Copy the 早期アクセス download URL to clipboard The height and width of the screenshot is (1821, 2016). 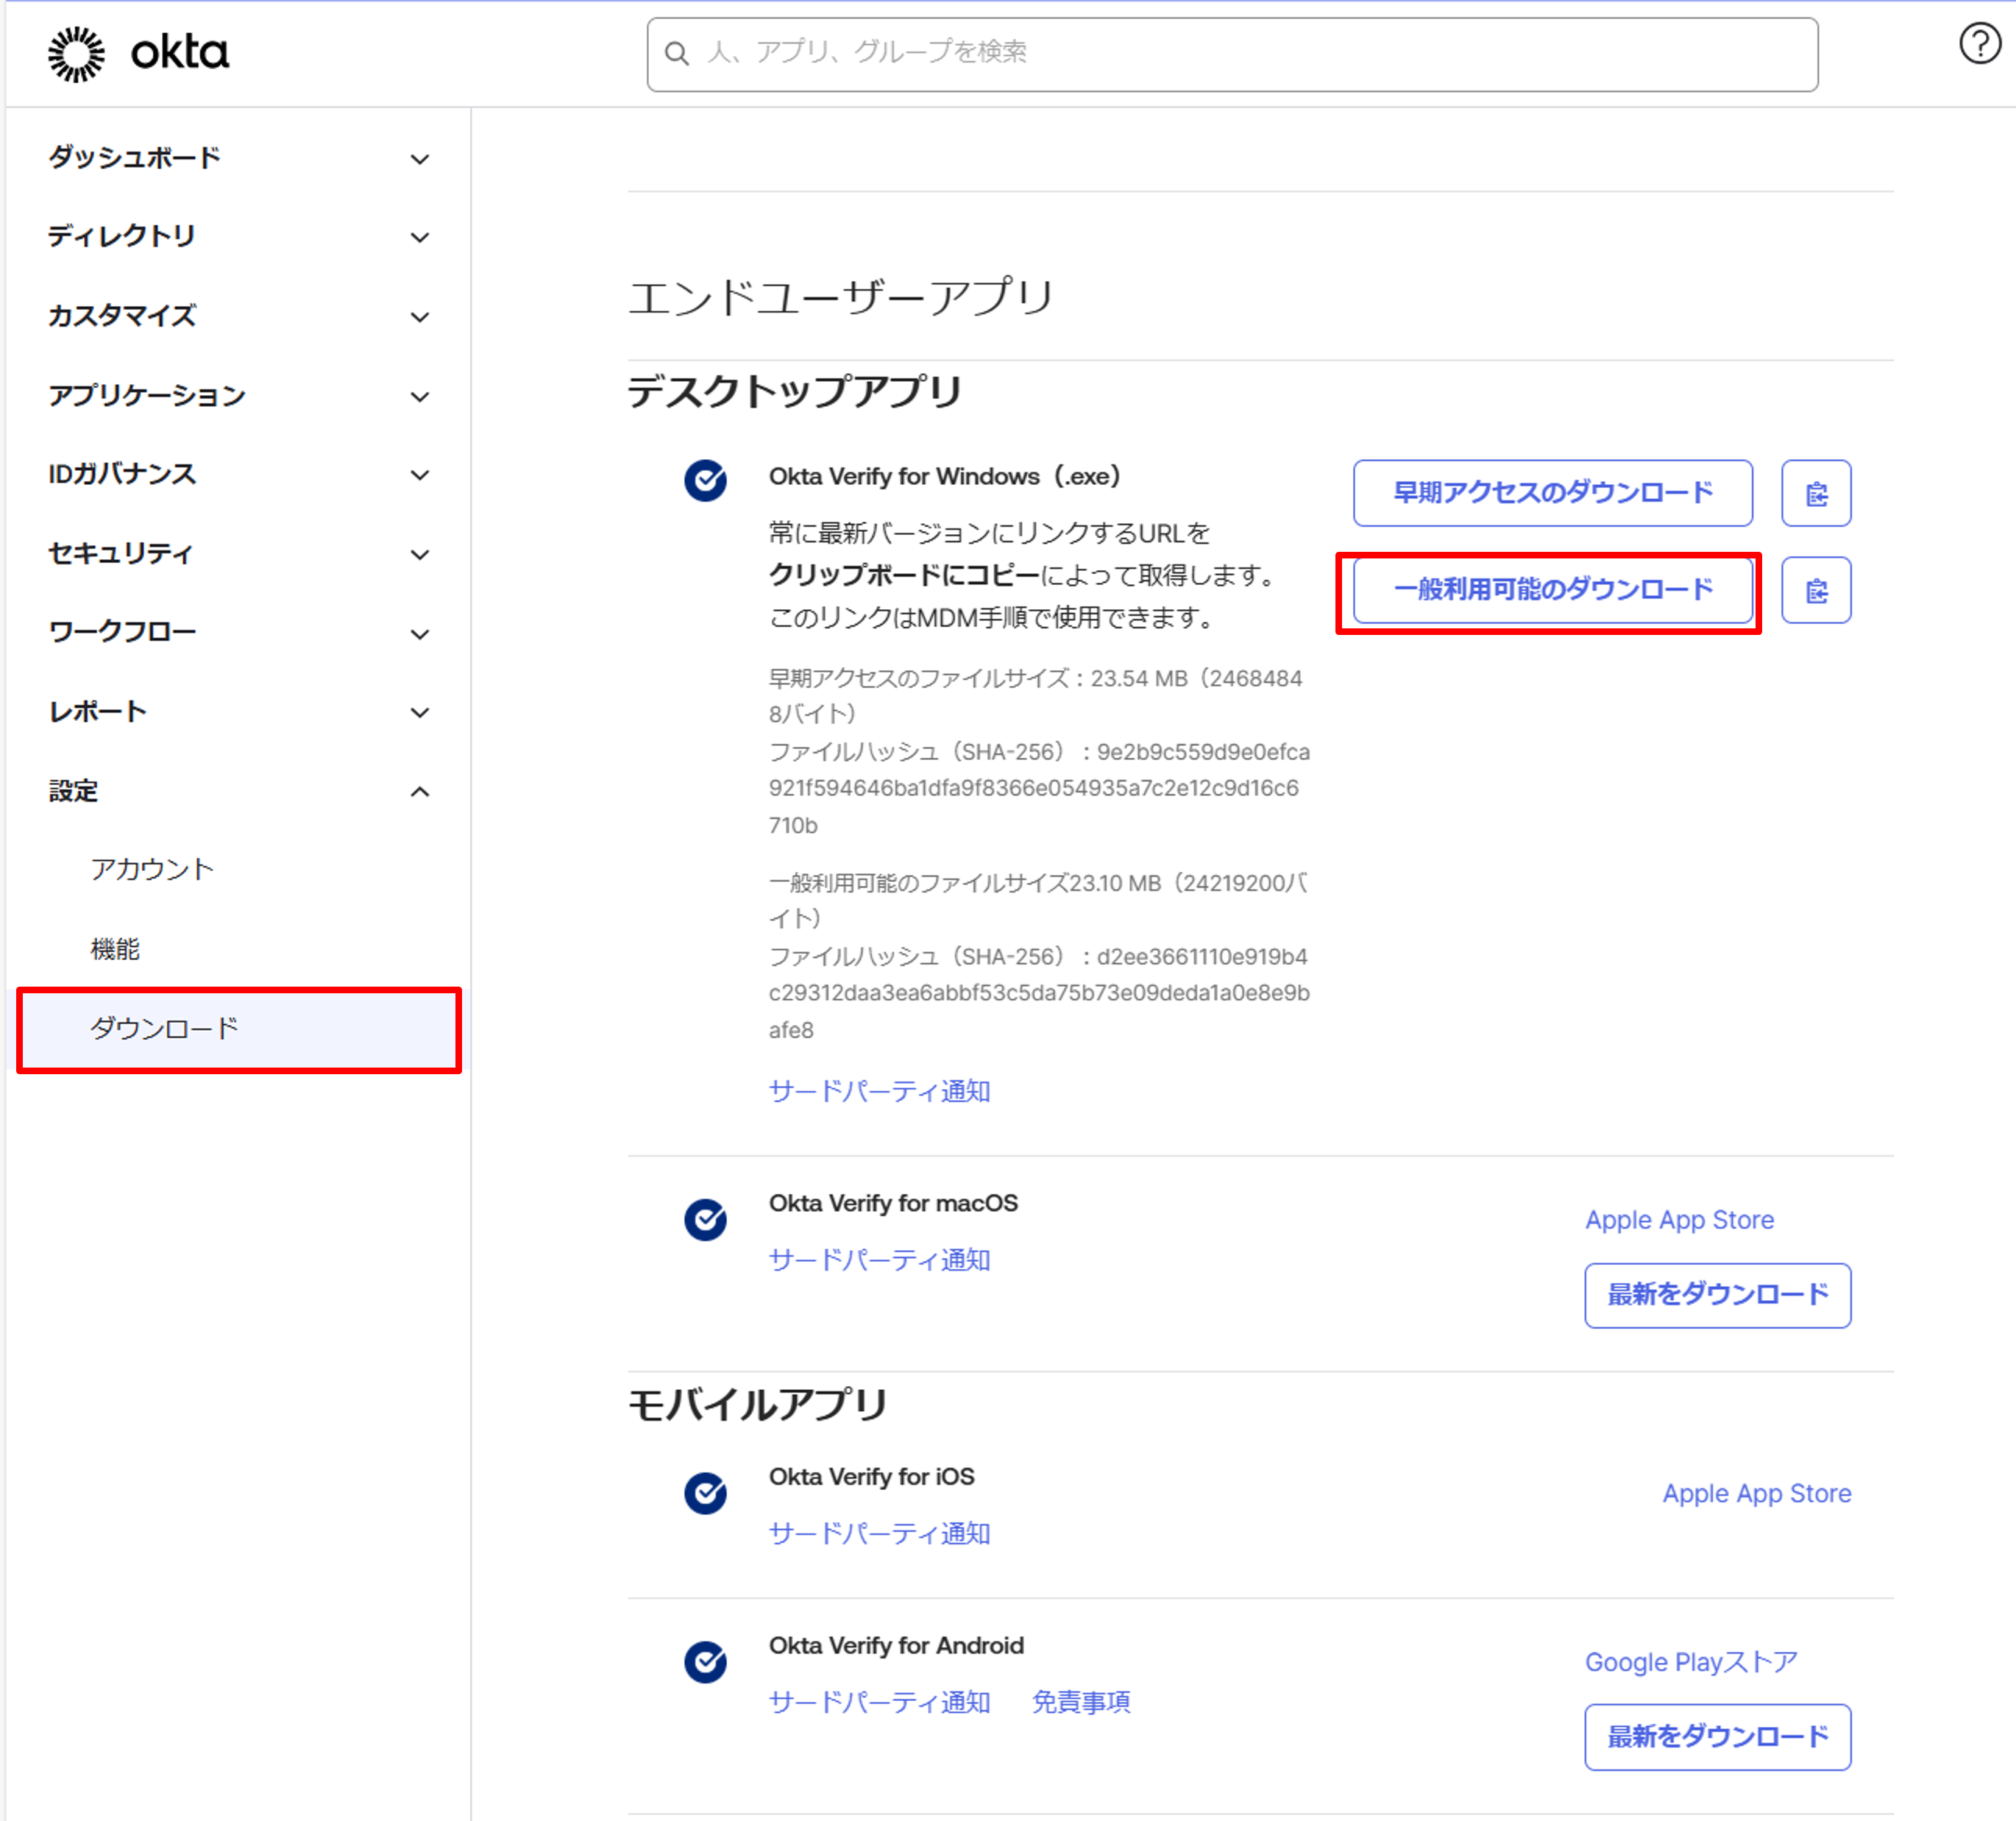(x=1816, y=493)
